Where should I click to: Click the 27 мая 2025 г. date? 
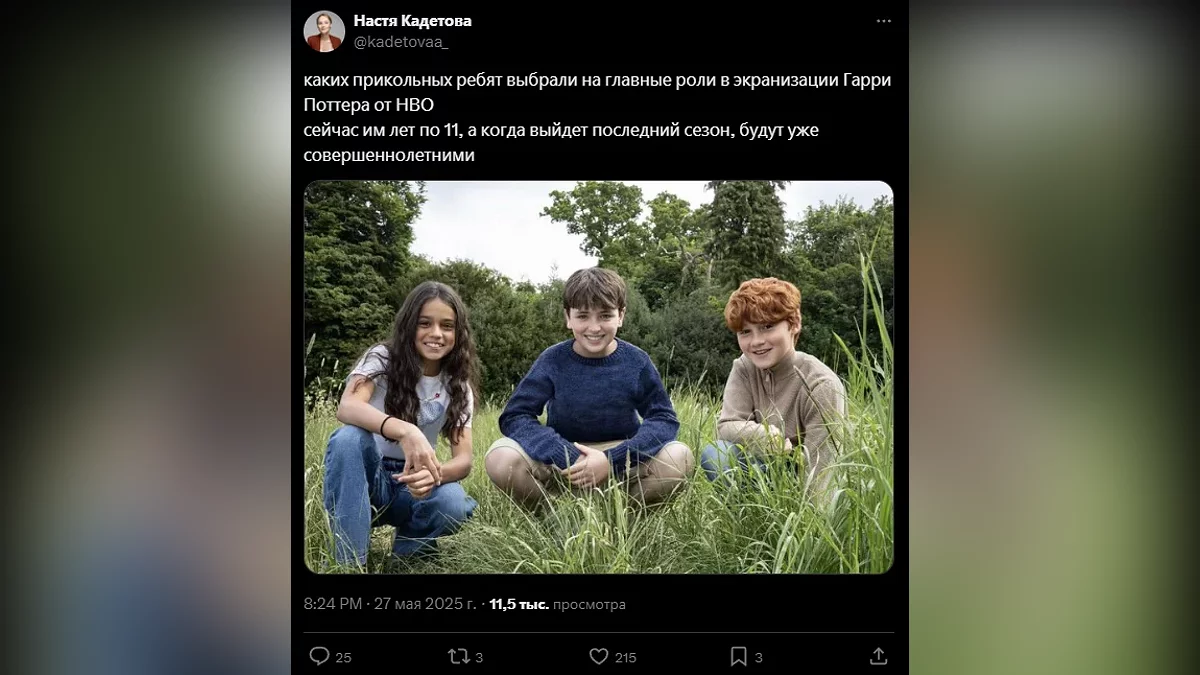click(x=425, y=604)
